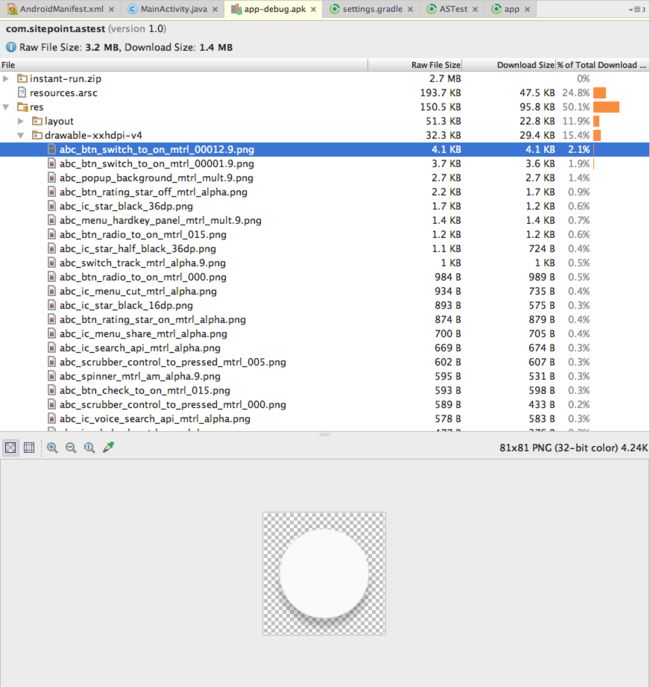This screenshot has height=687, width=650.
Task: Select abc_popup_background_mtrl_mult.9.png
Action: point(325,178)
